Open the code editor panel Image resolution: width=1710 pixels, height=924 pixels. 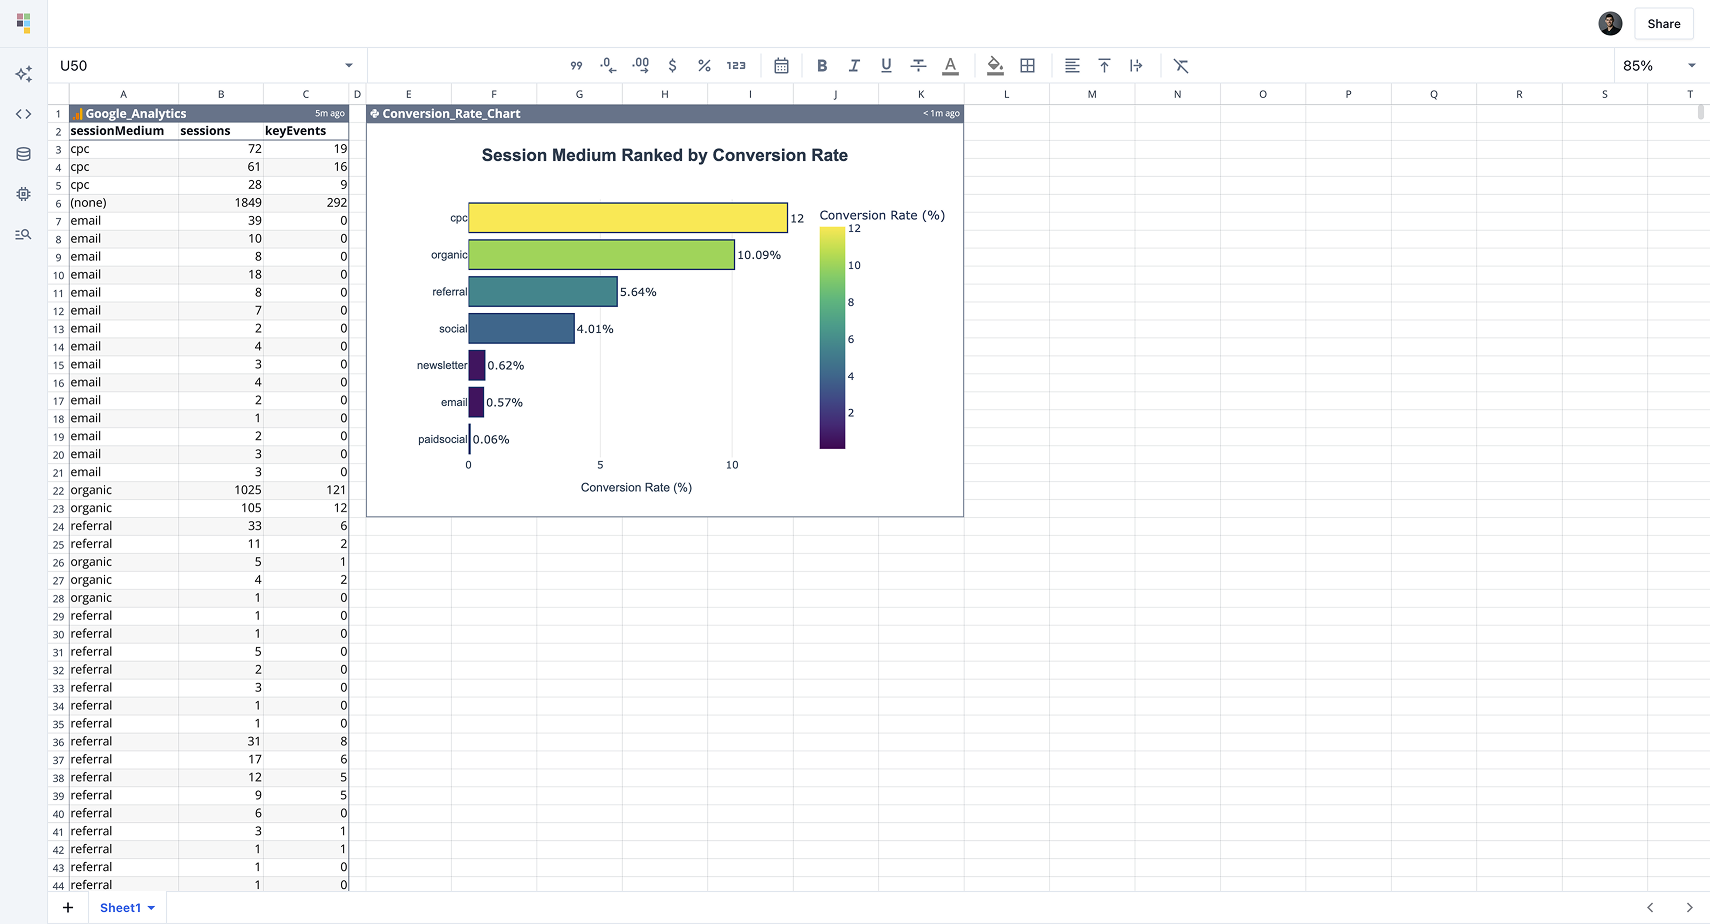[23, 114]
